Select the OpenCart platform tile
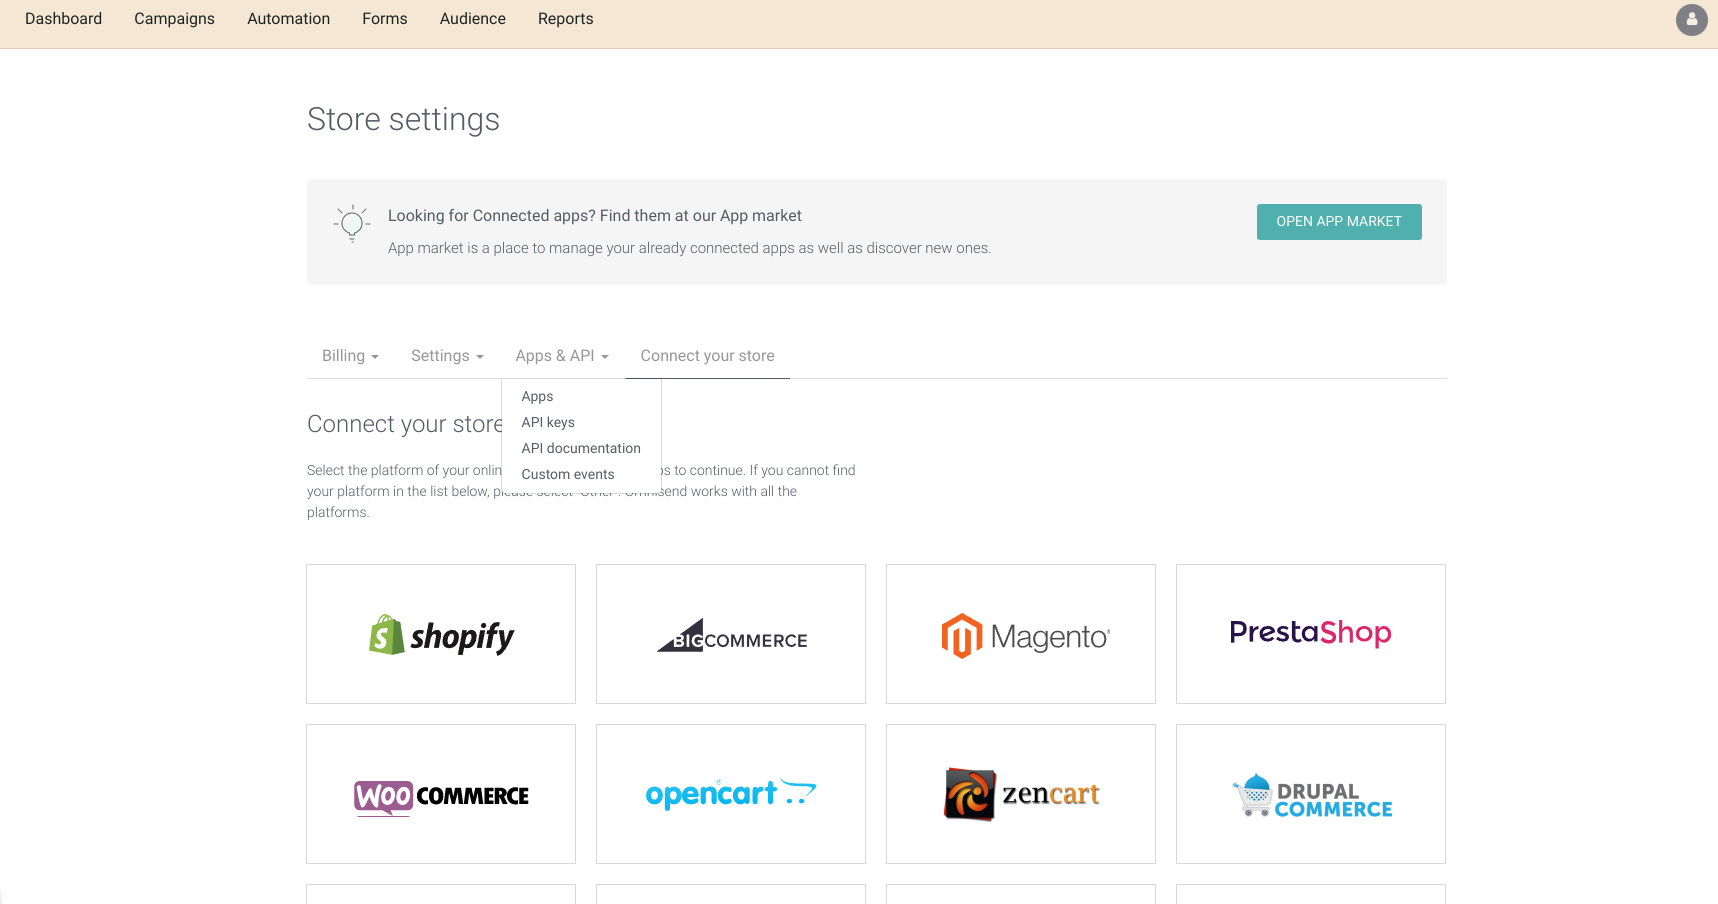Image resolution: width=1718 pixels, height=904 pixels. click(x=730, y=794)
